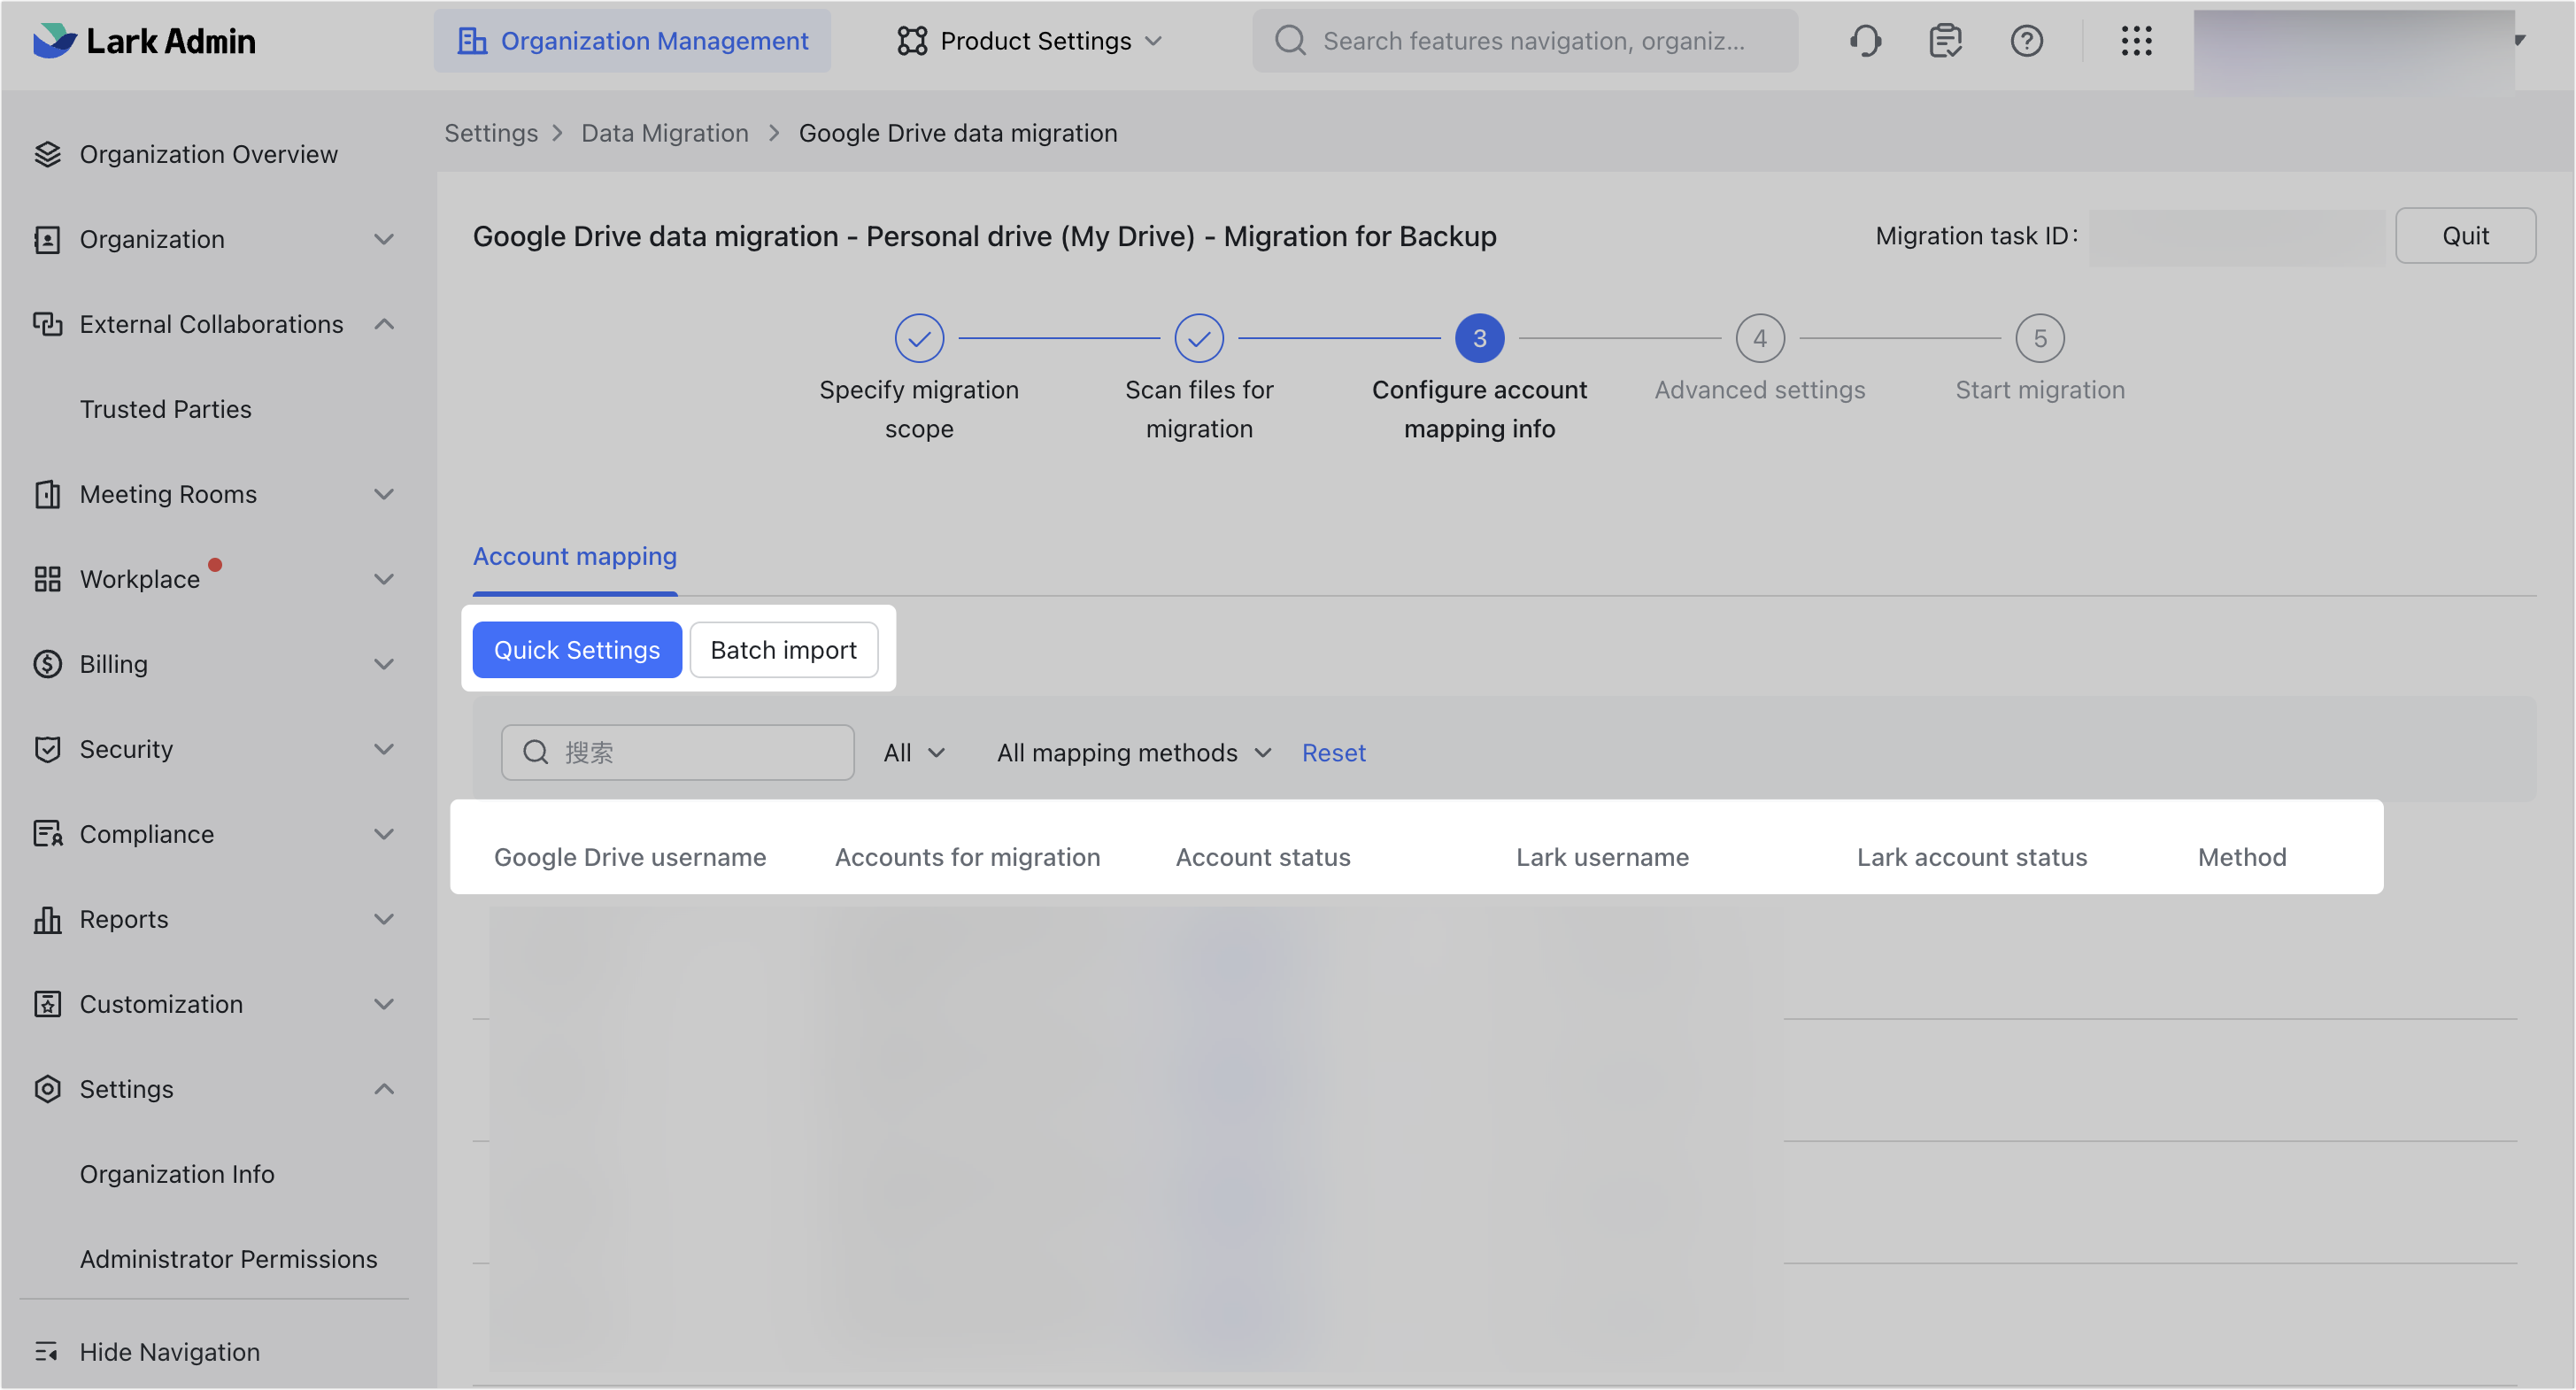Click the Meeting Rooms door icon
This screenshot has height=1390, width=2576.
pyautogui.click(x=47, y=494)
